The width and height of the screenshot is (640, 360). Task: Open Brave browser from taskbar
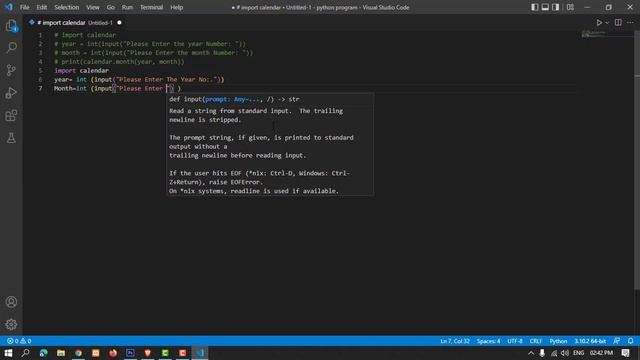(148, 353)
